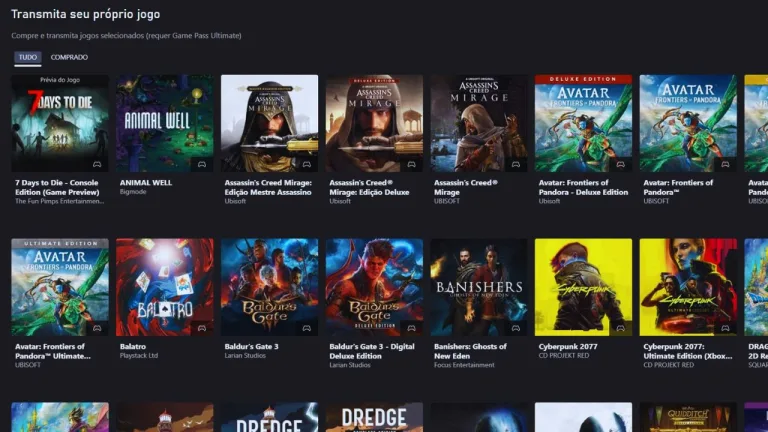Click controller icon on Cyberpunk 2077 cover
Screen dimensions: 768x432
click(x=621, y=328)
